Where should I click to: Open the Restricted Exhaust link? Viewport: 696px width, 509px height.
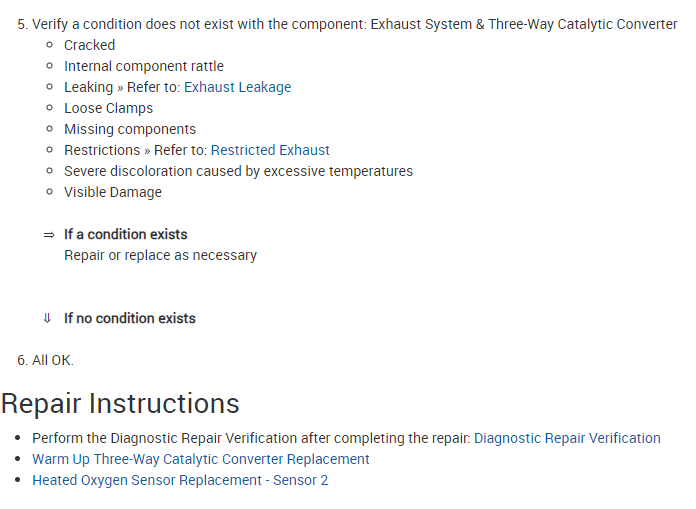(x=270, y=150)
